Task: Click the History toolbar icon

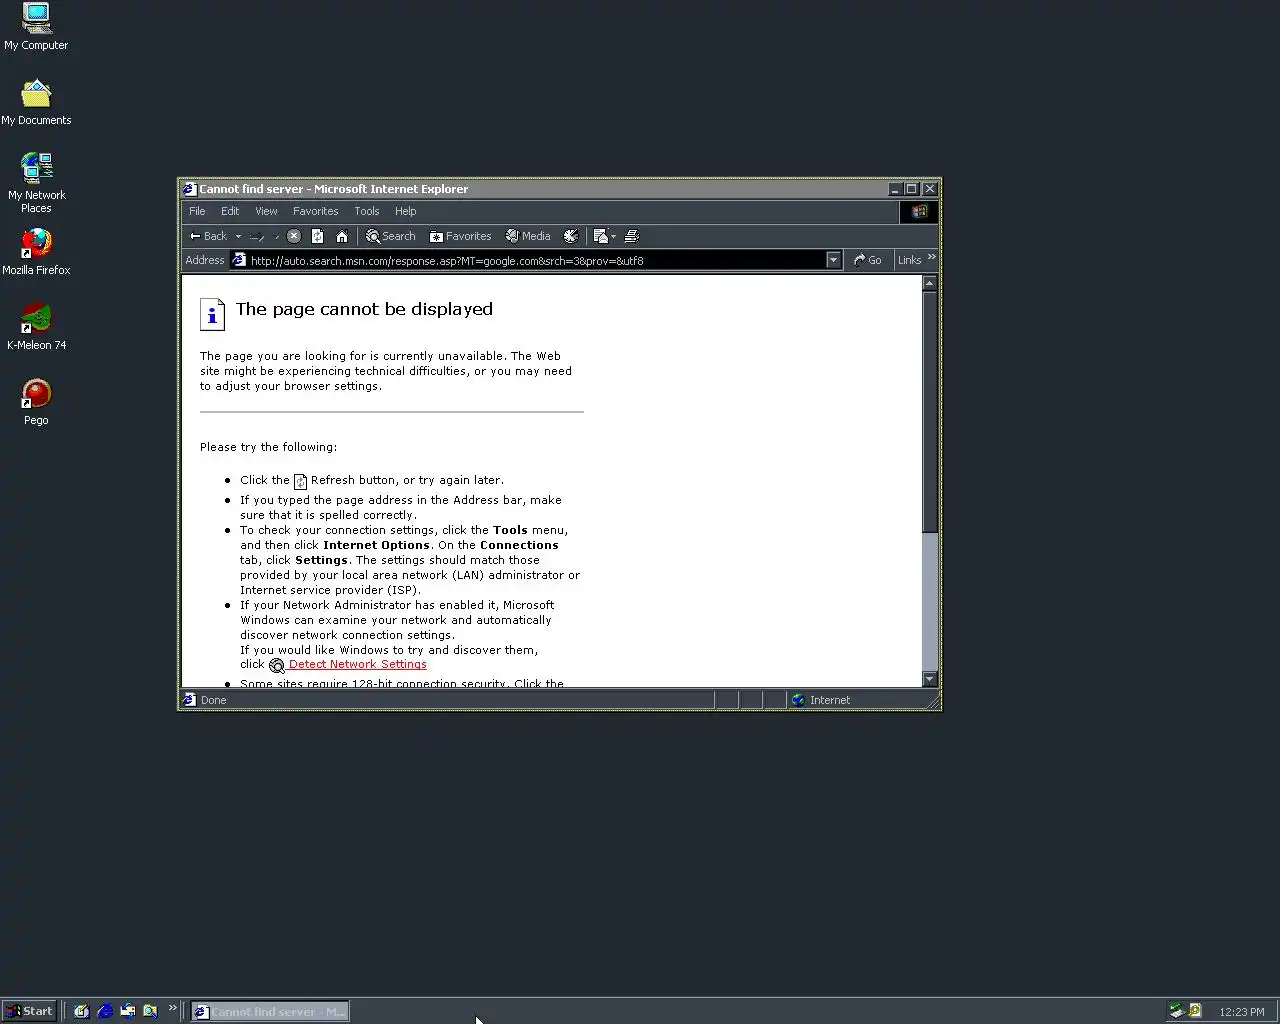Action: [571, 236]
